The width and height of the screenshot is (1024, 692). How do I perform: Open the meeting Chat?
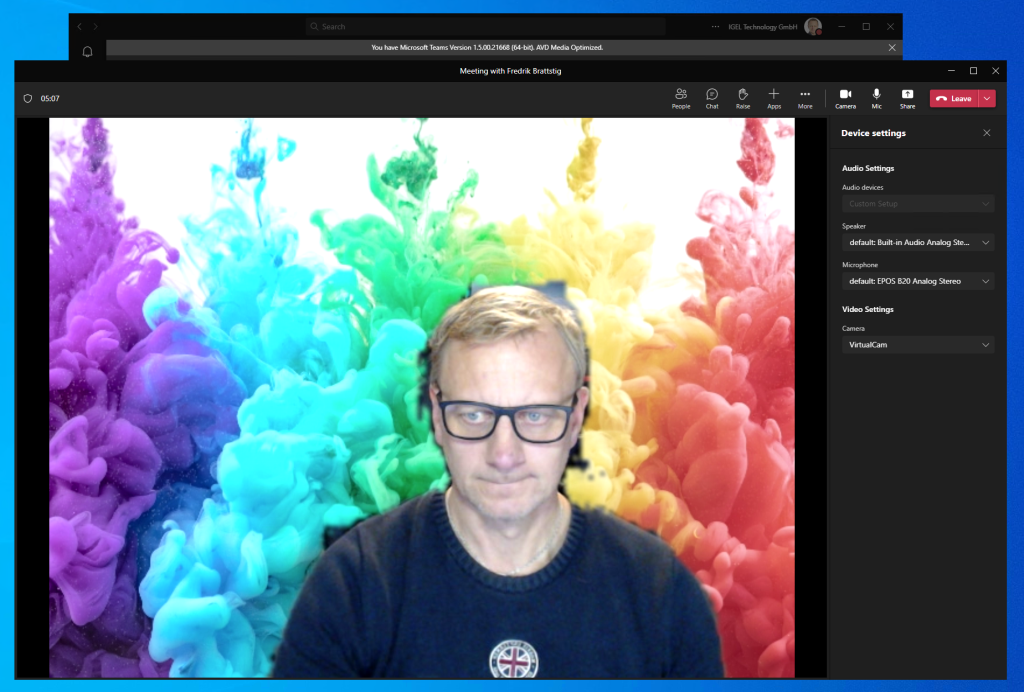(712, 97)
